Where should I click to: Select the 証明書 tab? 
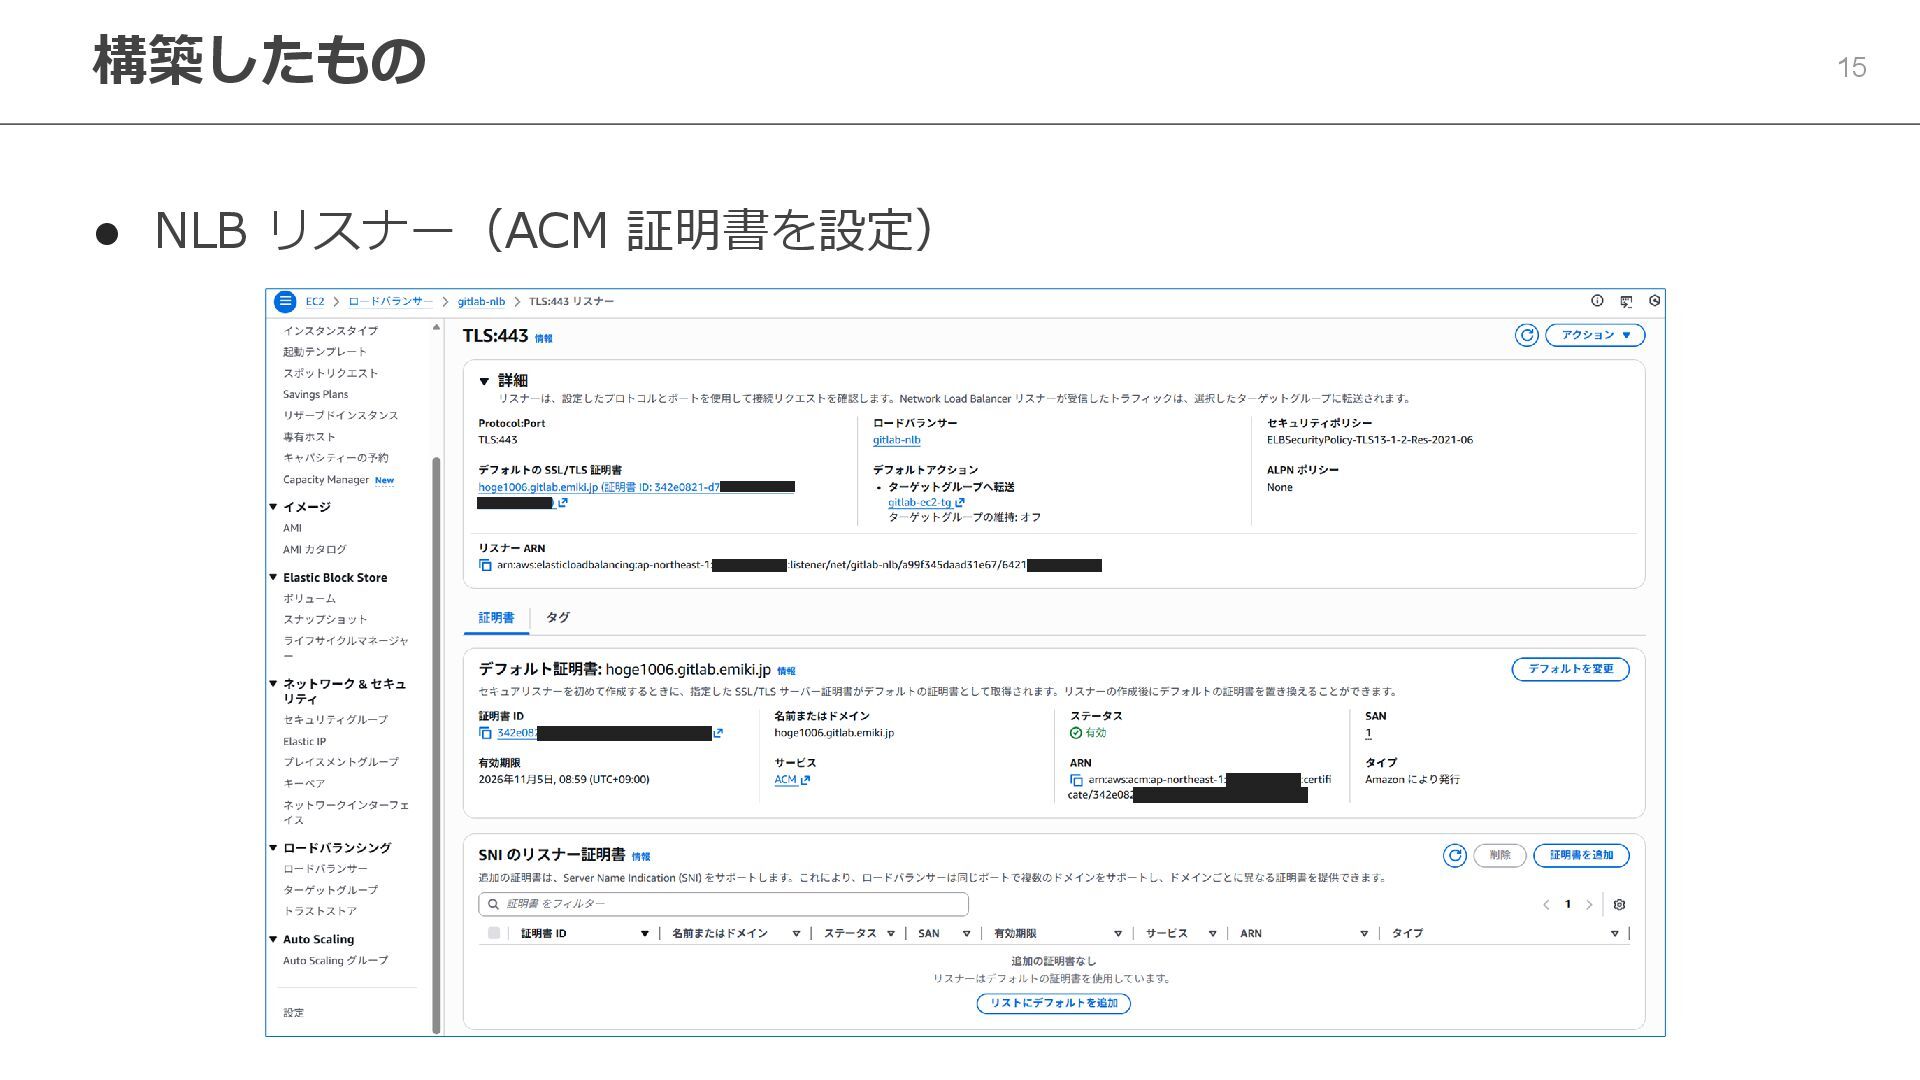coord(496,618)
